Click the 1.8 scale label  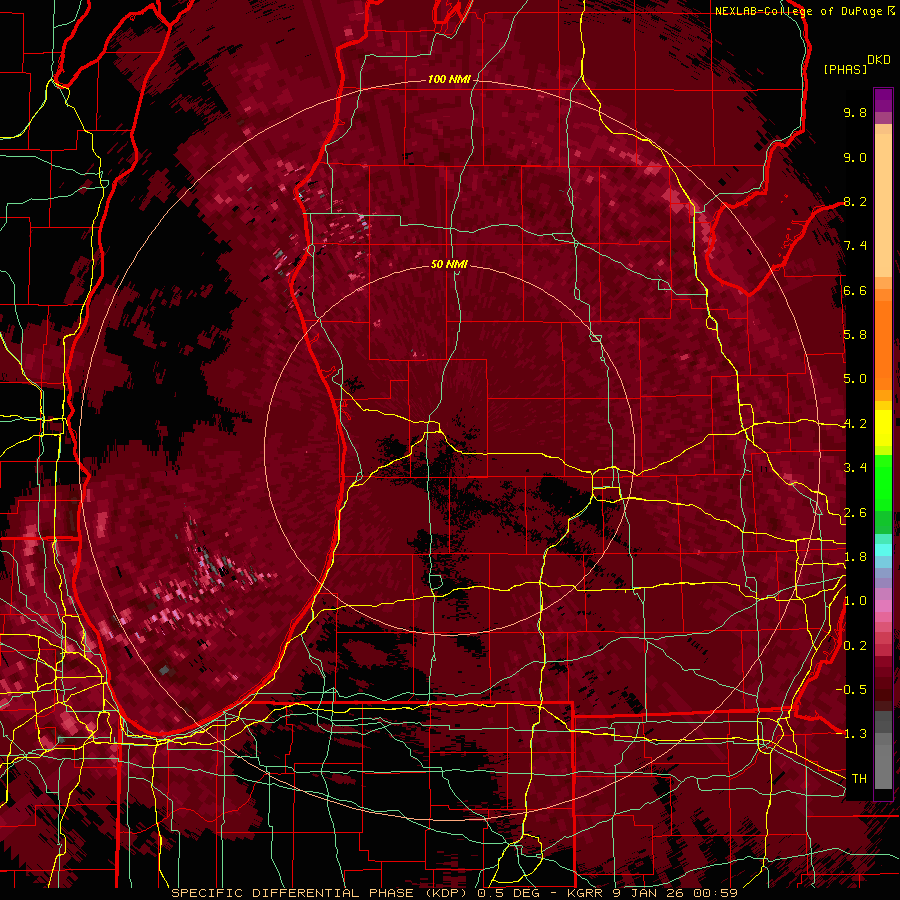[855, 557]
